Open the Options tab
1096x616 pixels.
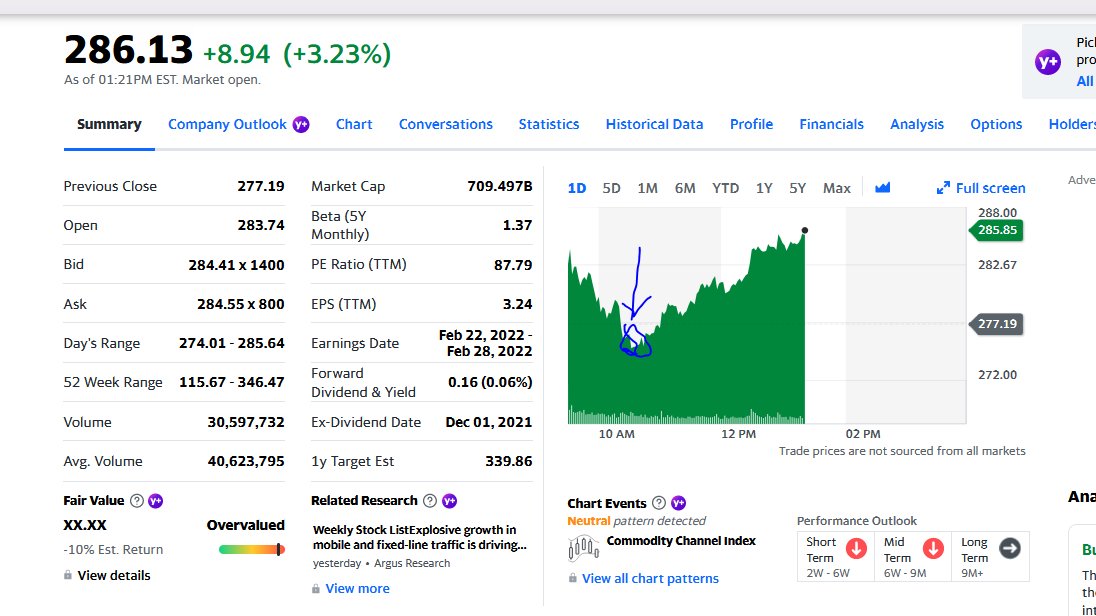tap(996, 124)
